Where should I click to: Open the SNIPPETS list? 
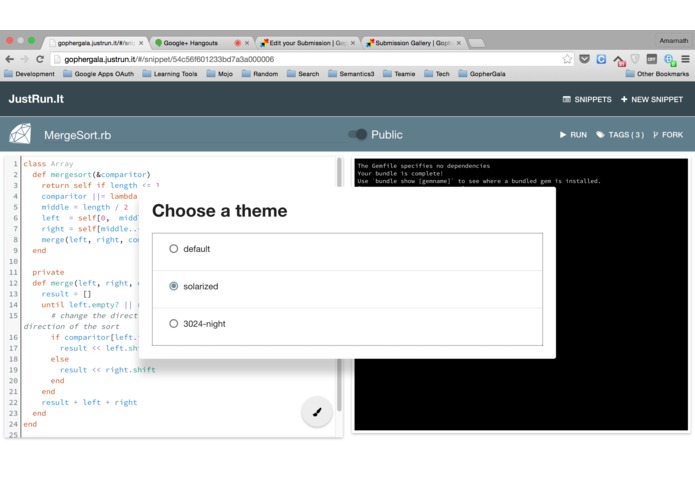(587, 99)
